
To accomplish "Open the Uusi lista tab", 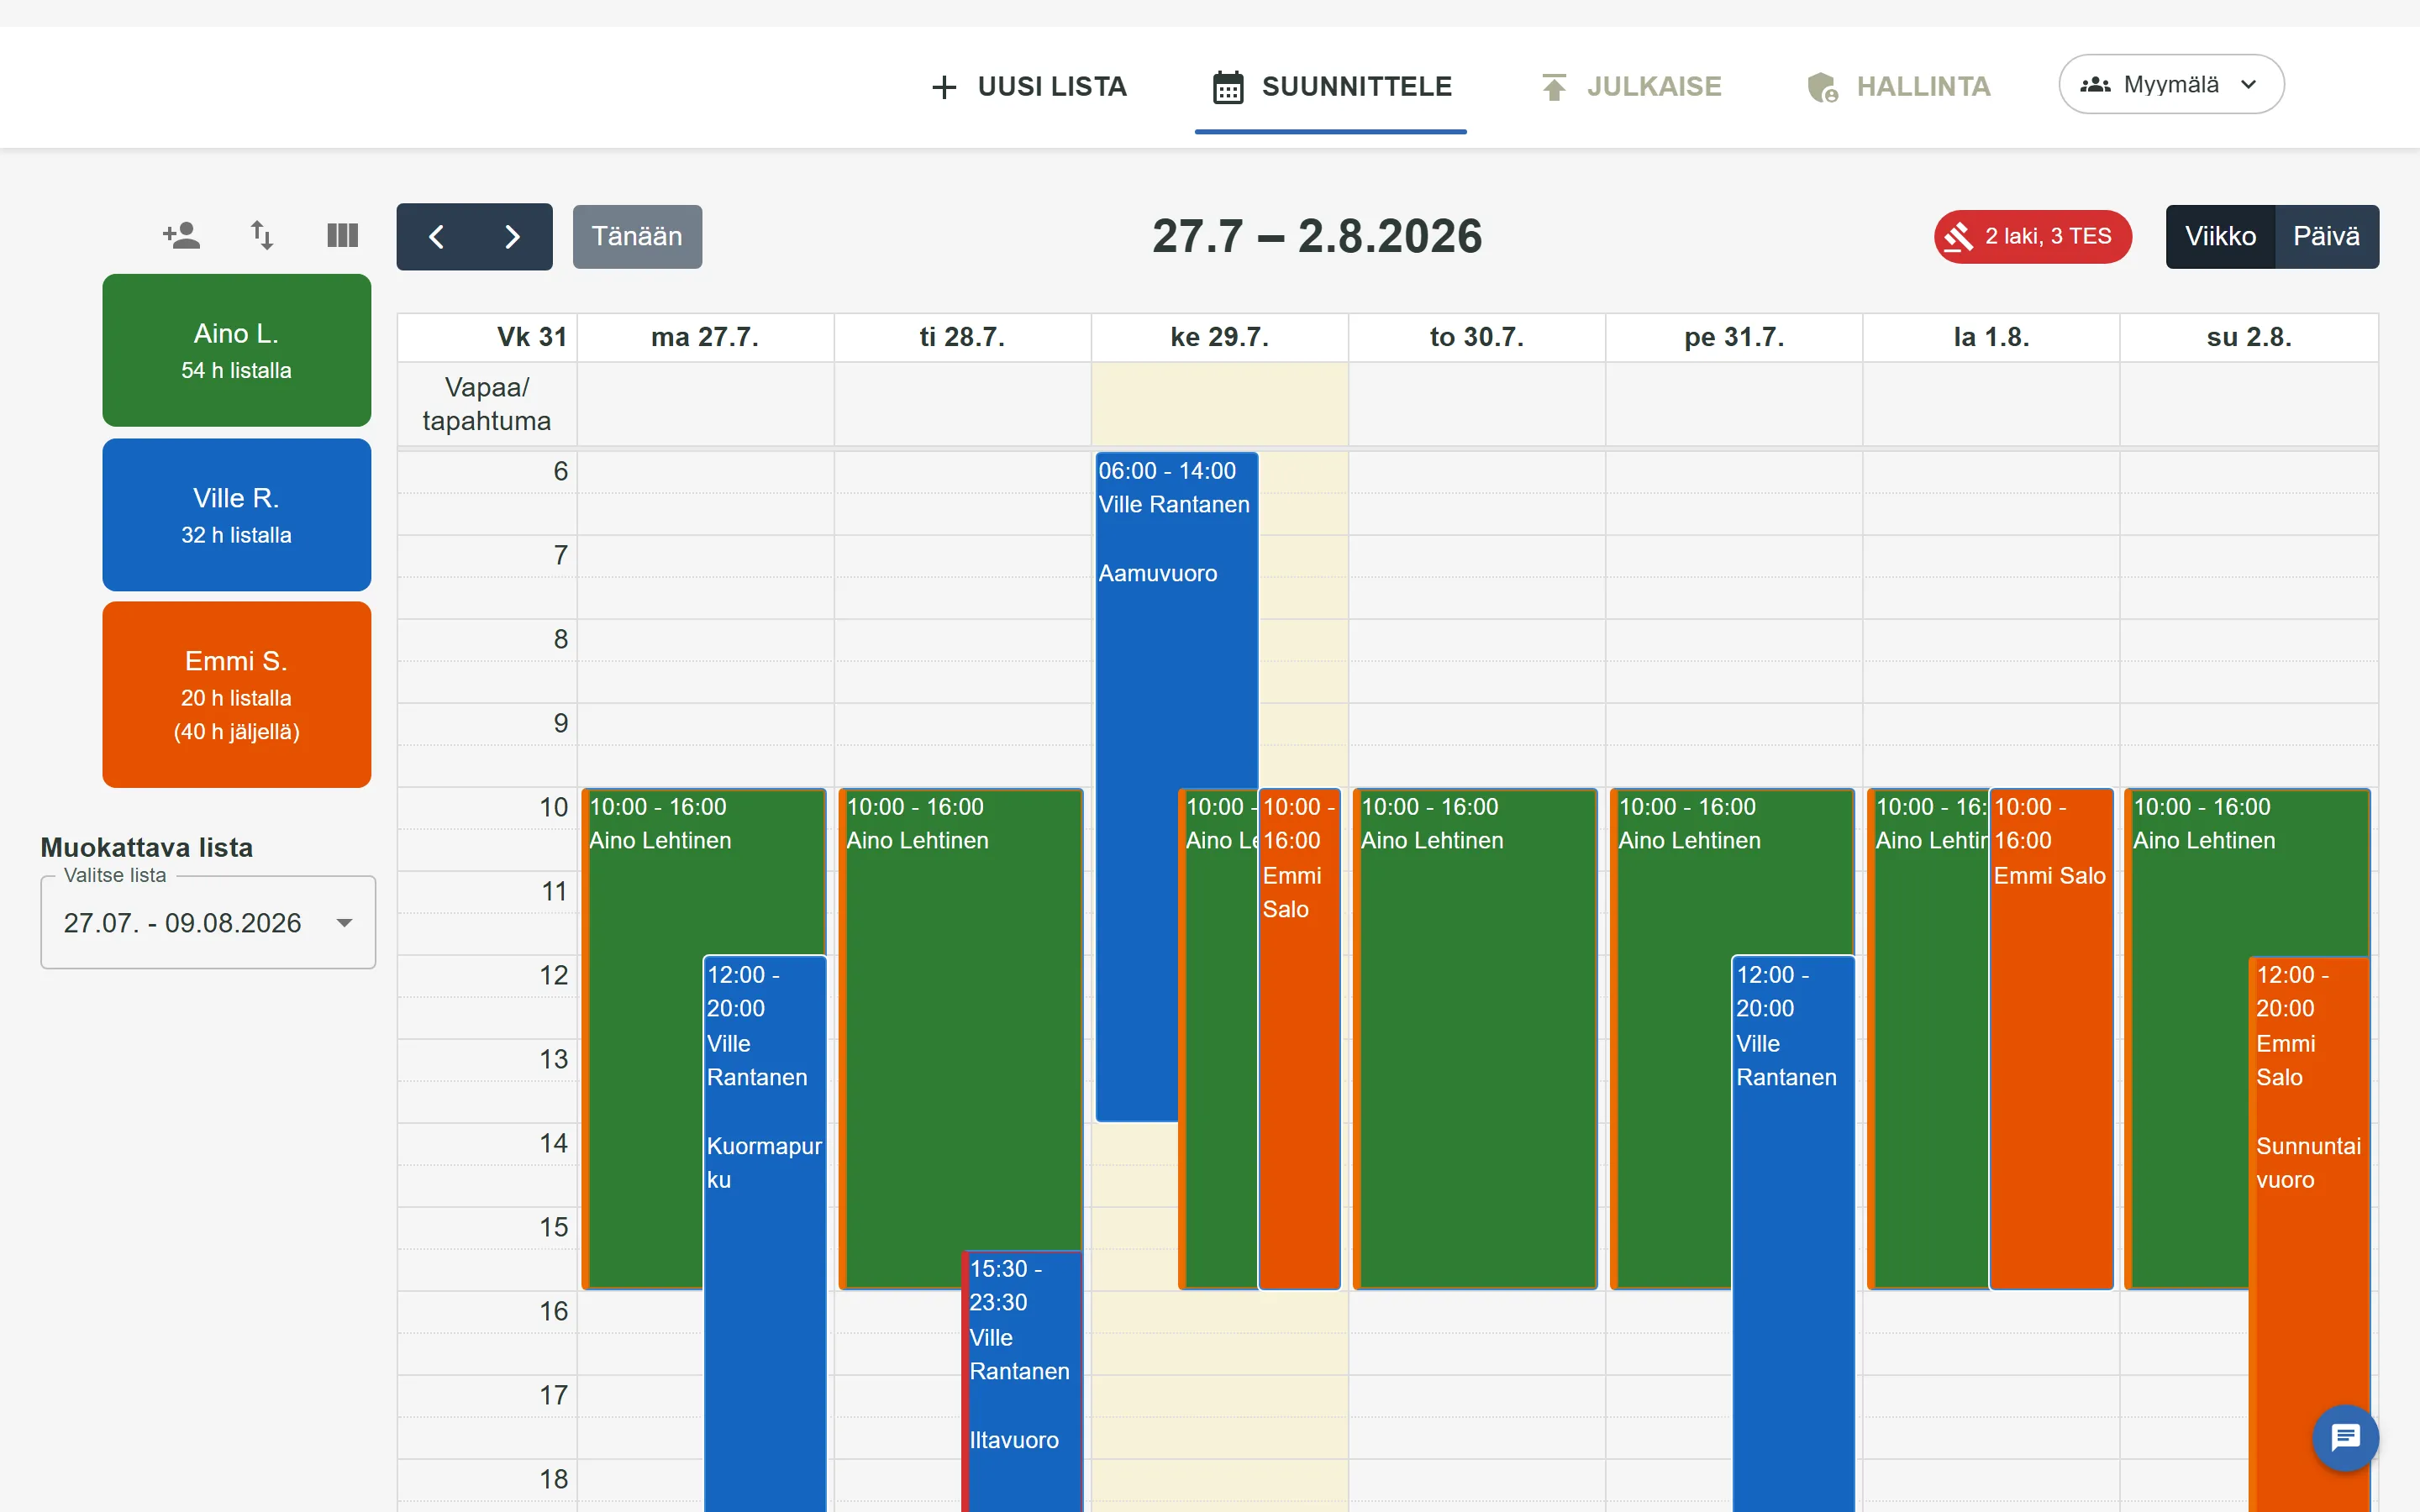I will click(1029, 87).
